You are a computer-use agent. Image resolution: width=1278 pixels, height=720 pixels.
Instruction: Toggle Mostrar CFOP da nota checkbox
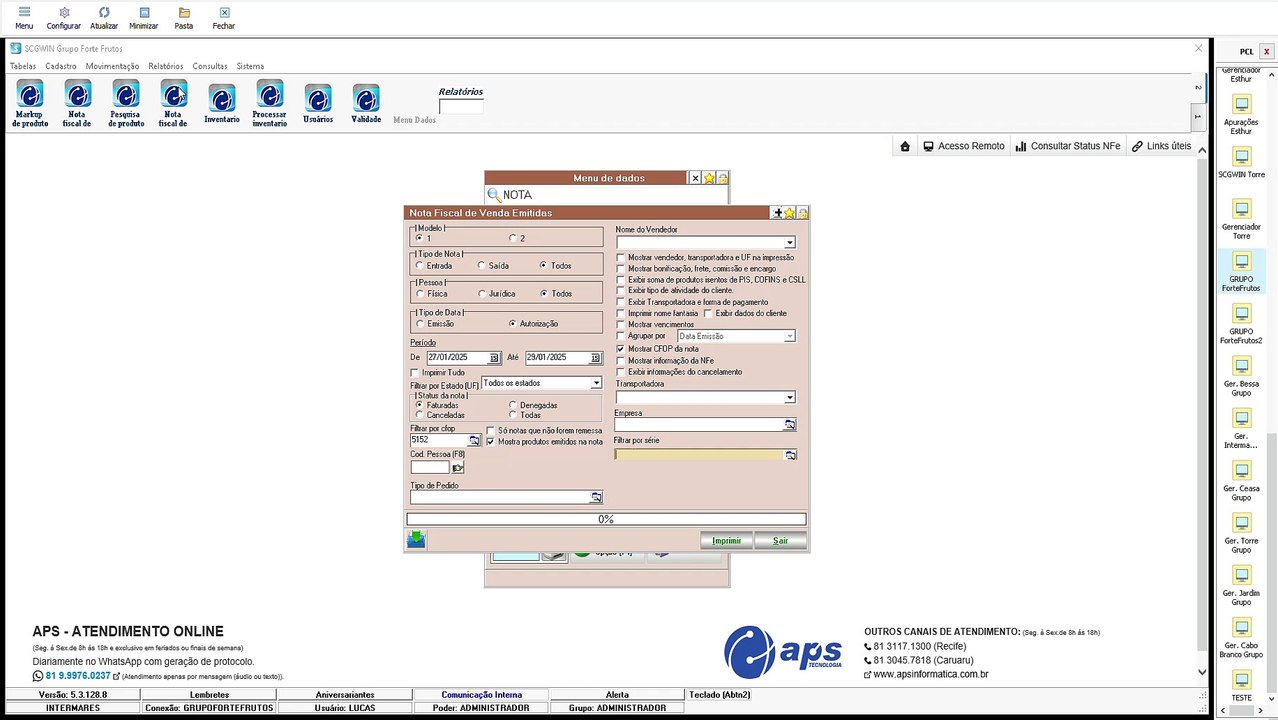620,349
